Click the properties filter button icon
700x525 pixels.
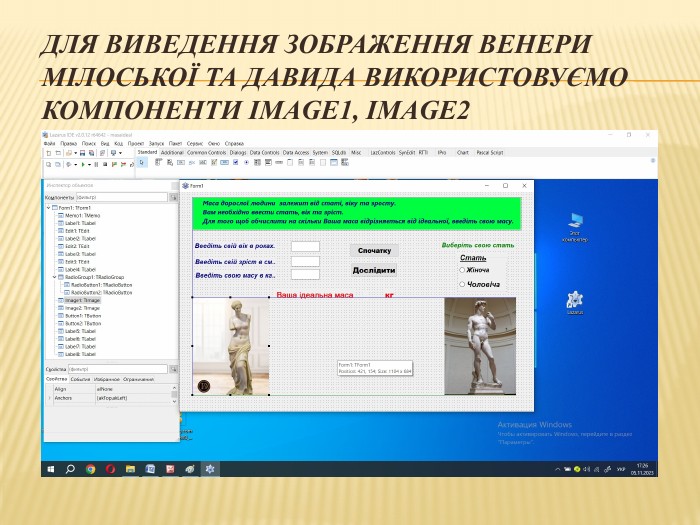point(173,369)
